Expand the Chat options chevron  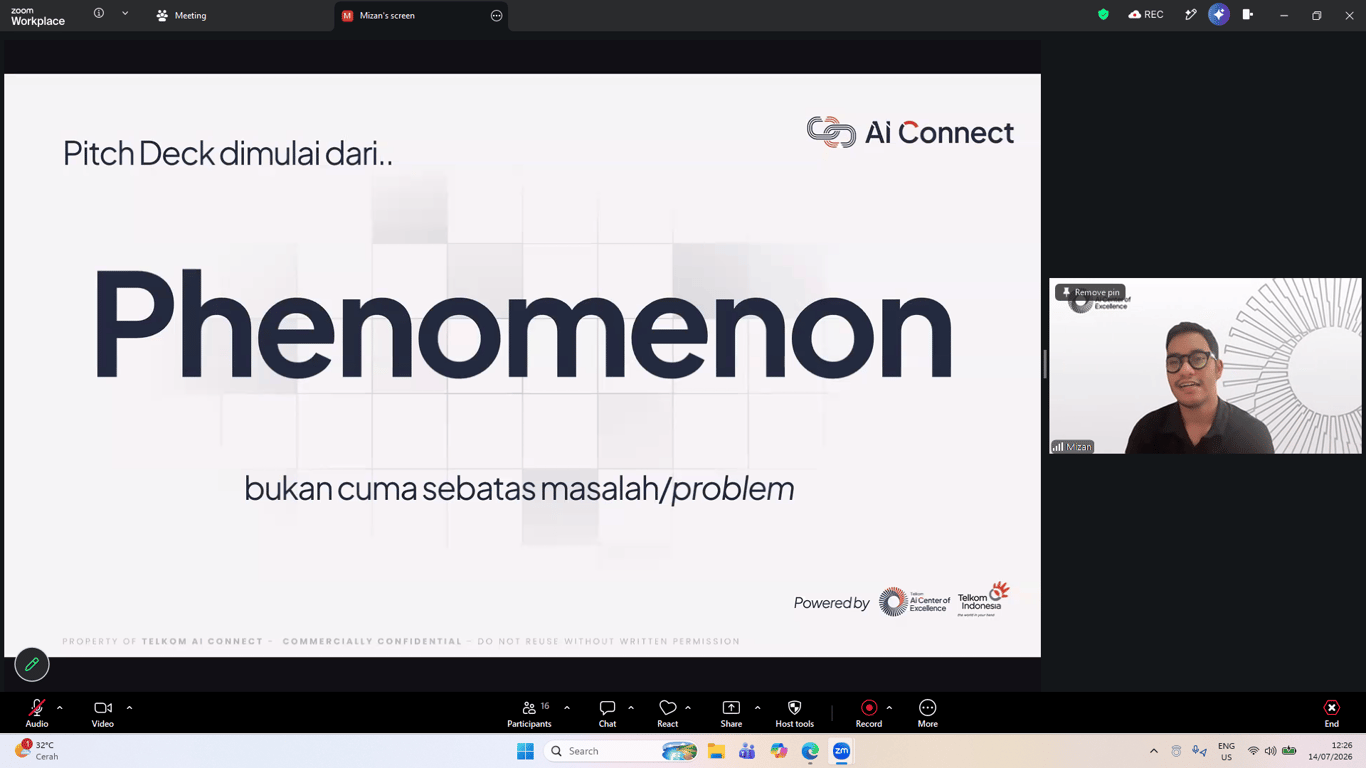631,708
